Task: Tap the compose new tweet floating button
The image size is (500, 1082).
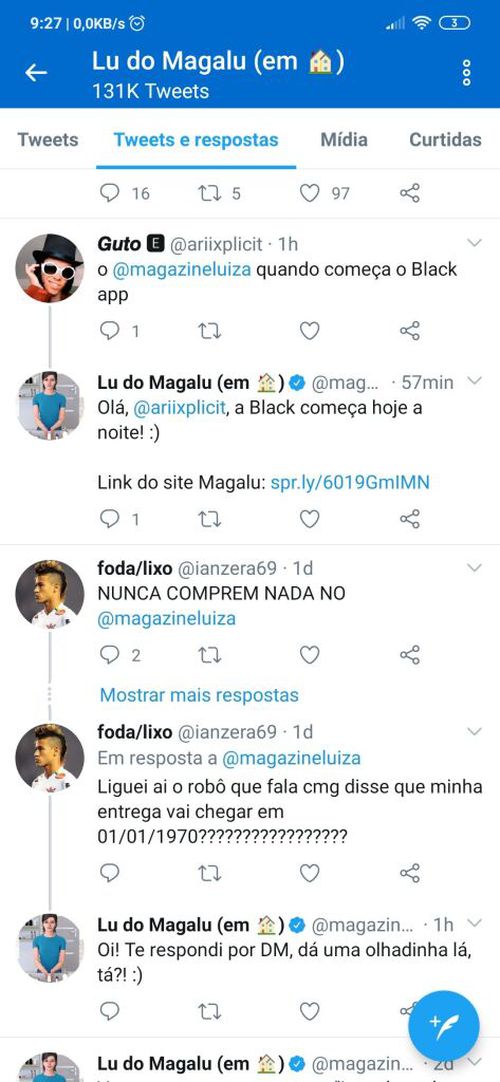Action: coord(443,1026)
